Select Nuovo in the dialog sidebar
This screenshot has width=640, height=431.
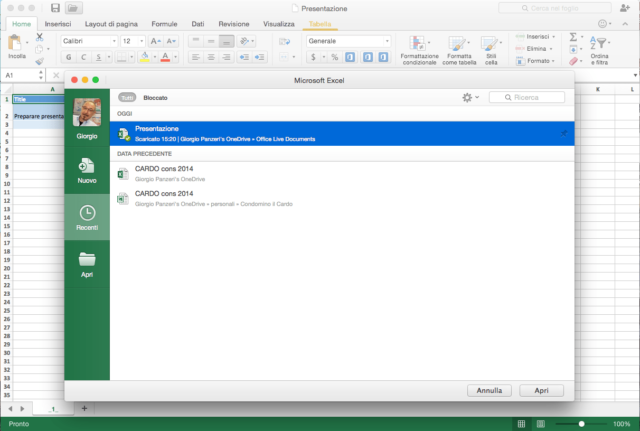click(x=87, y=170)
